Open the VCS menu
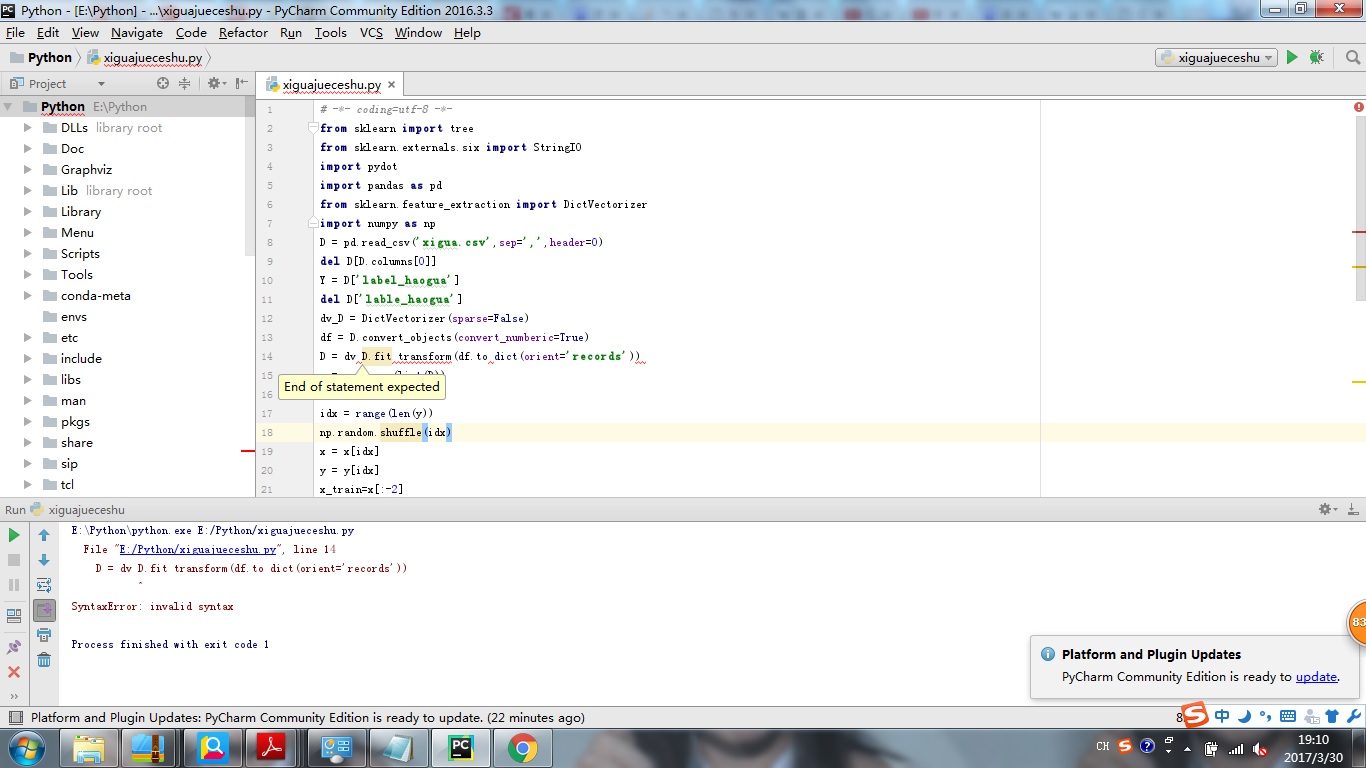This screenshot has width=1366, height=768. coord(371,32)
